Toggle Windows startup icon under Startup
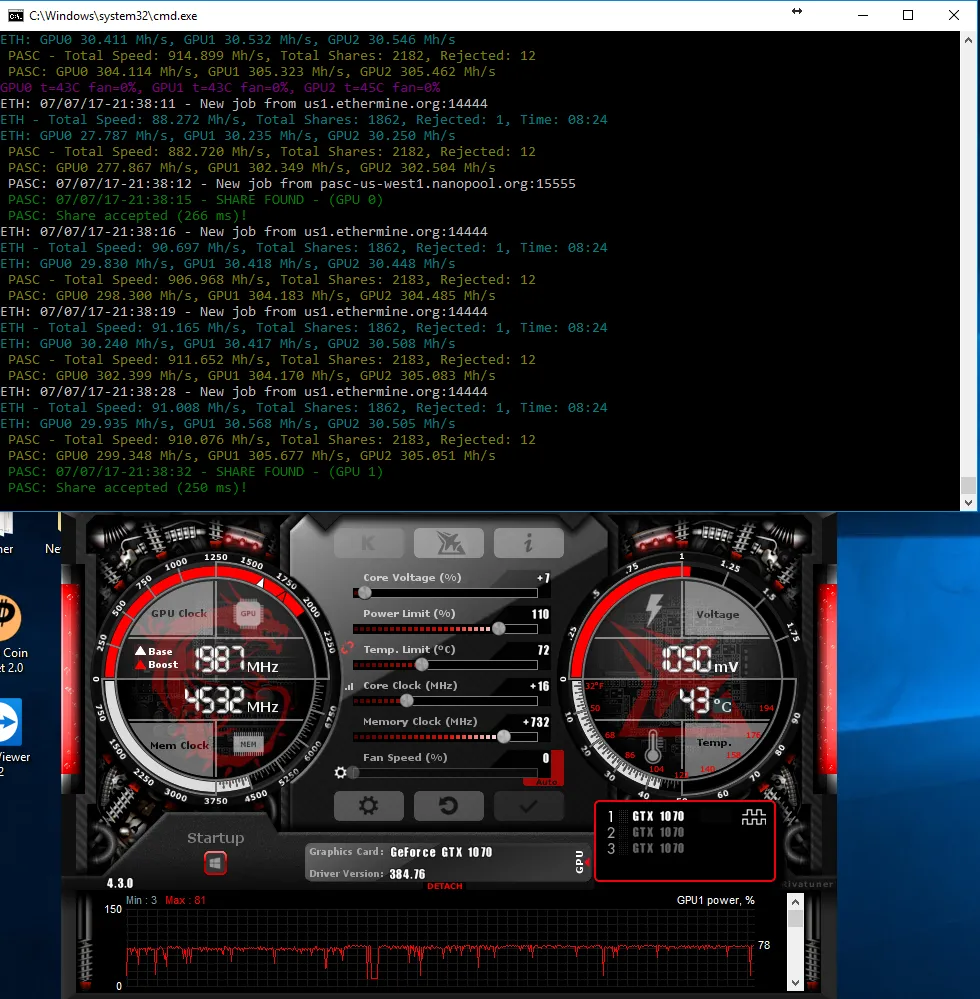980x999 pixels. click(x=215, y=863)
